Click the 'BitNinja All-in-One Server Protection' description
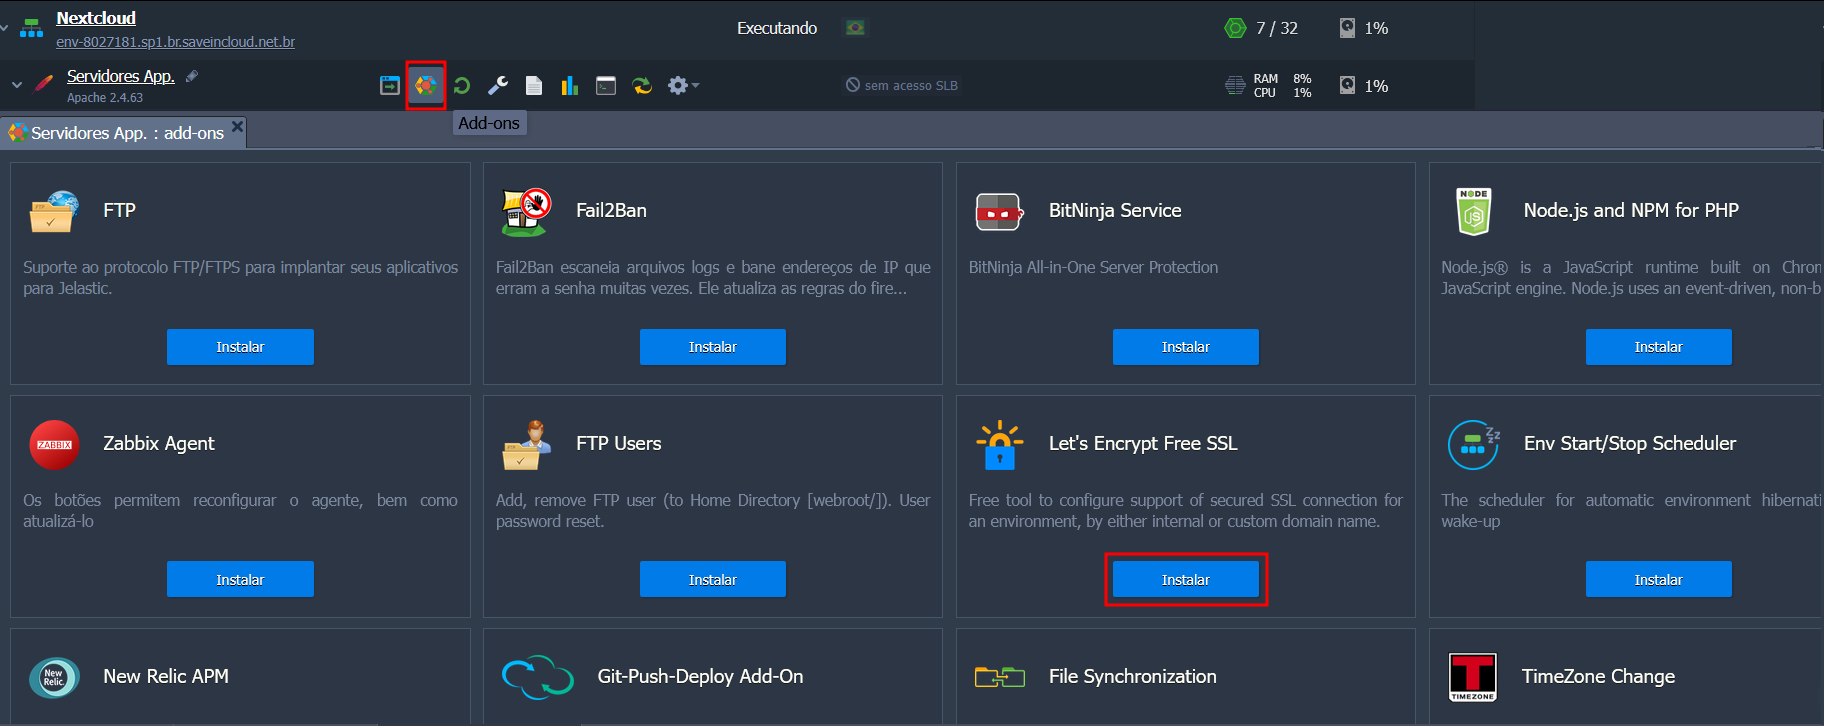 coord(1093,267)
